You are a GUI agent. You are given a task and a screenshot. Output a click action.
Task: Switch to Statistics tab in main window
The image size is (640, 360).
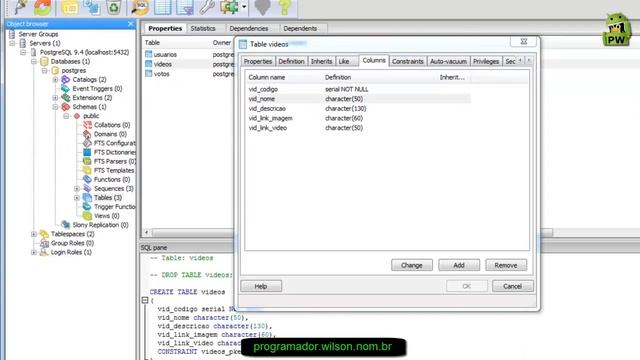coord(203,28)
